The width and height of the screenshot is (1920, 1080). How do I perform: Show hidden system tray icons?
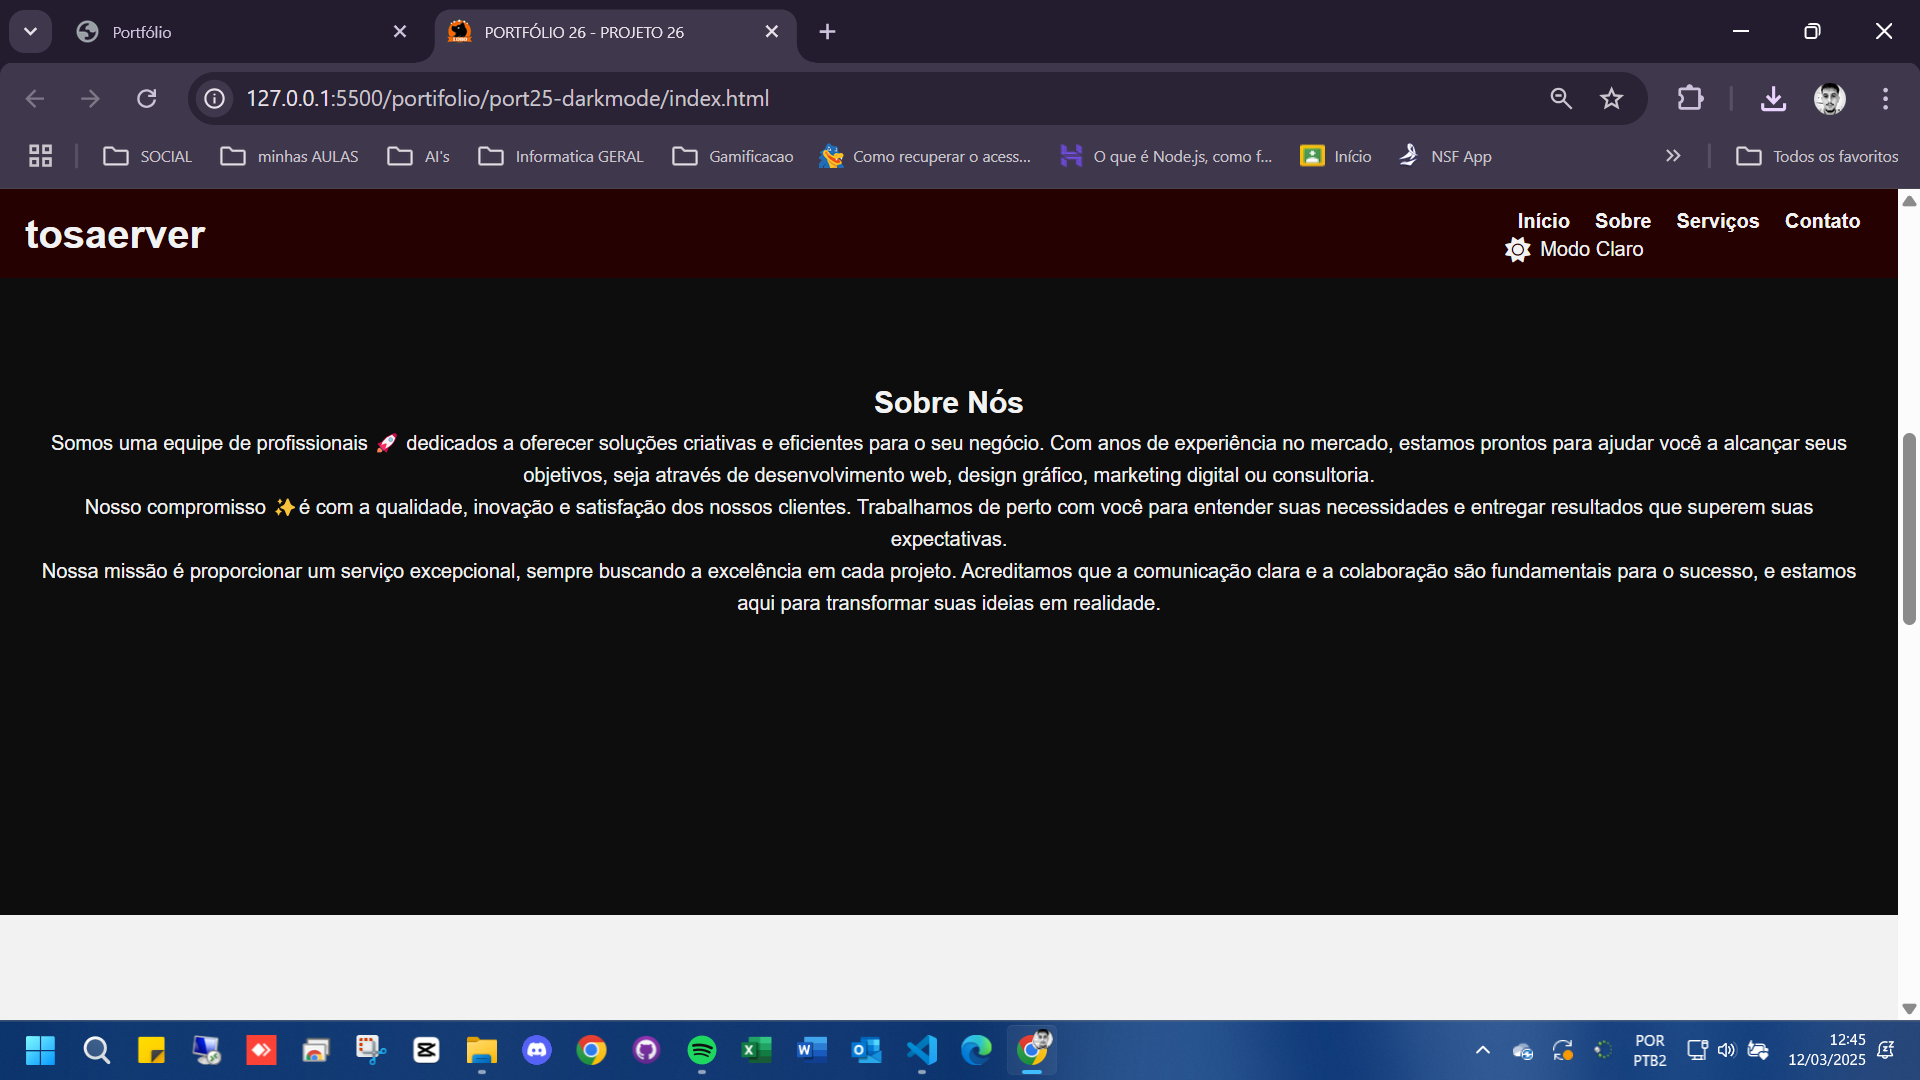(x=1483, y=1050)
